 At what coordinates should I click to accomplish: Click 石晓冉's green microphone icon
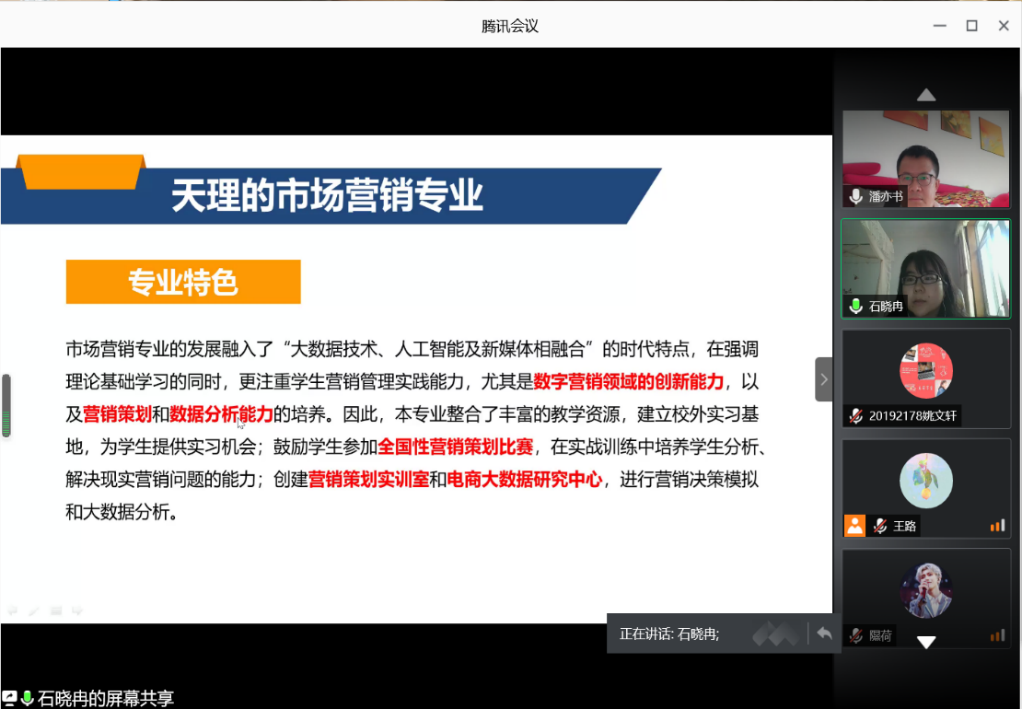(x=856, y=306)
